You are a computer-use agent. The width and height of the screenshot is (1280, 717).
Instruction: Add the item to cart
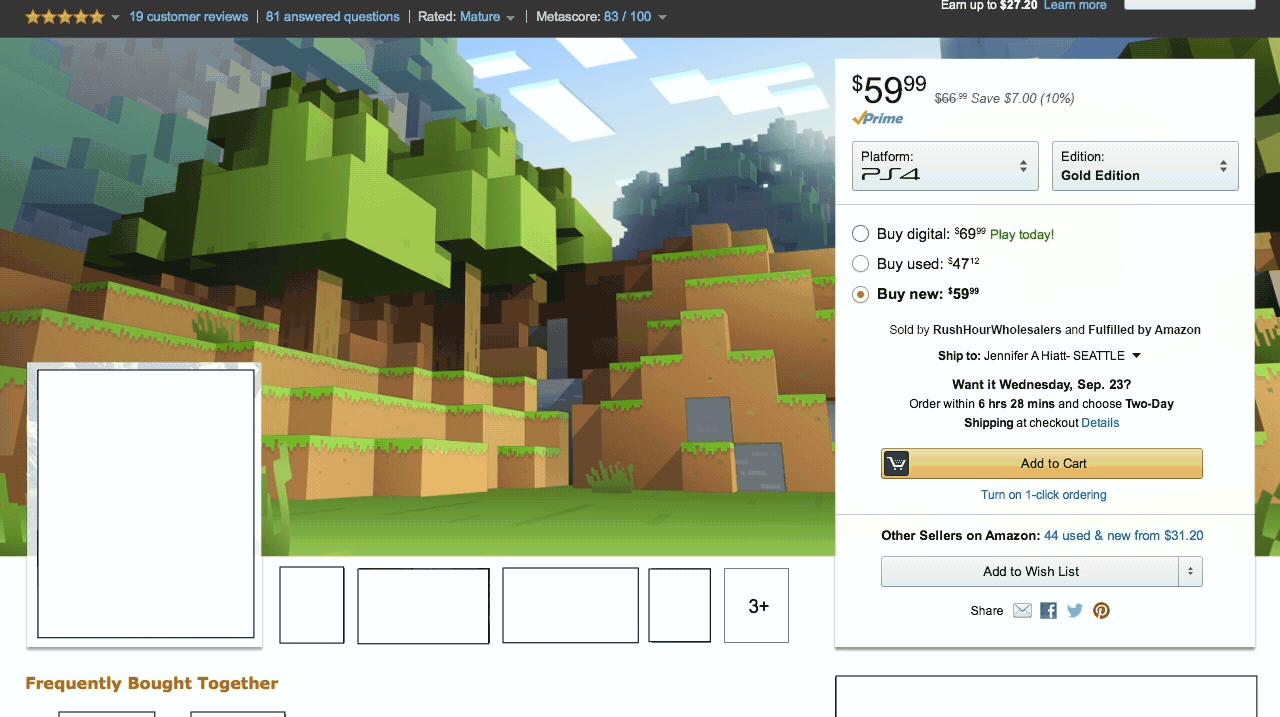(x=1042, y=464)
